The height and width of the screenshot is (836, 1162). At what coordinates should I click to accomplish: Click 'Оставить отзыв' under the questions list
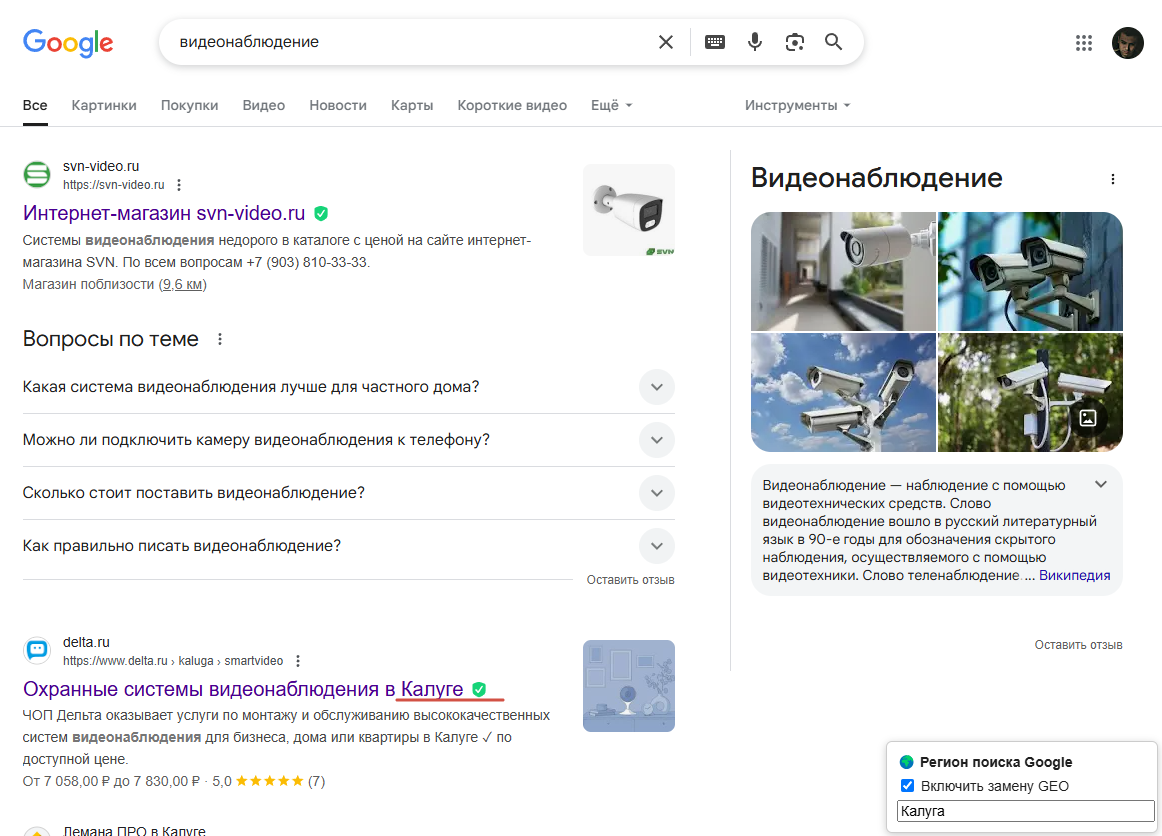pos(630,579)
